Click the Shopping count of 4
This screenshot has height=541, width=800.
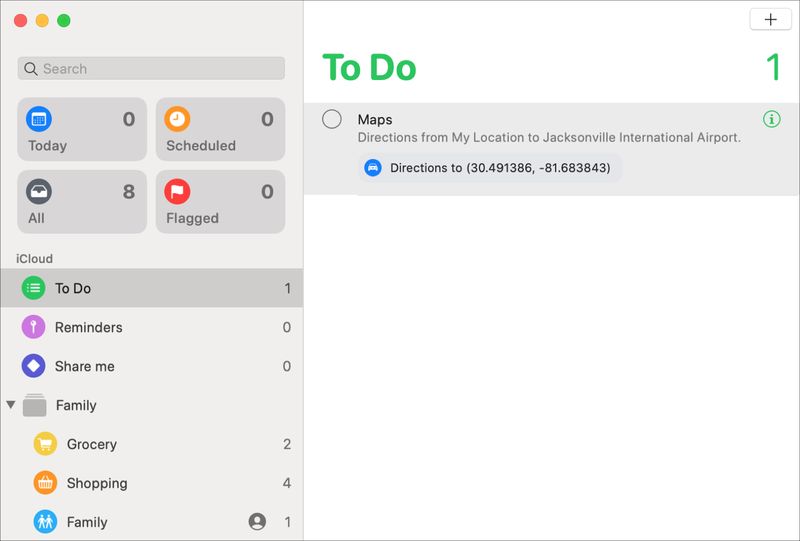(x=287, y=483)
